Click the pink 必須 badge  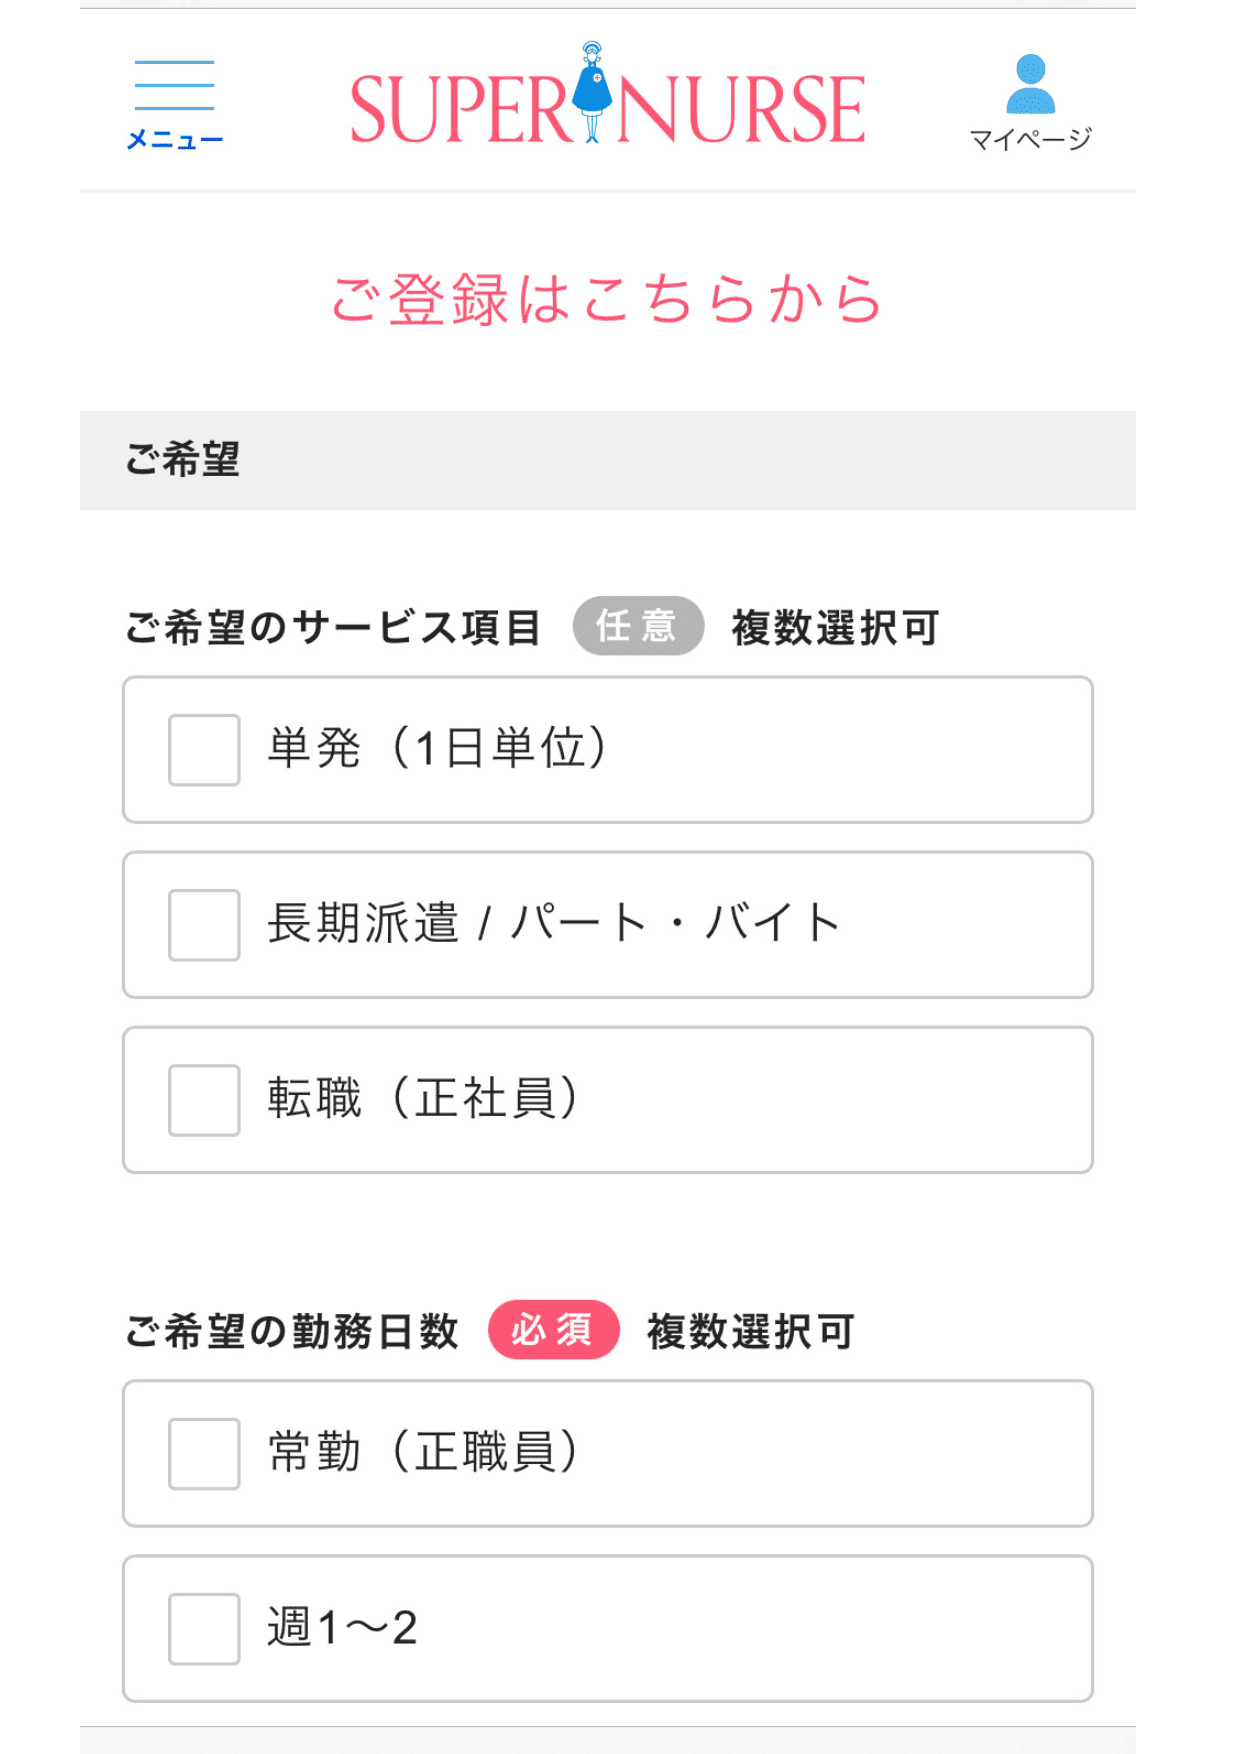point(554,1330)
